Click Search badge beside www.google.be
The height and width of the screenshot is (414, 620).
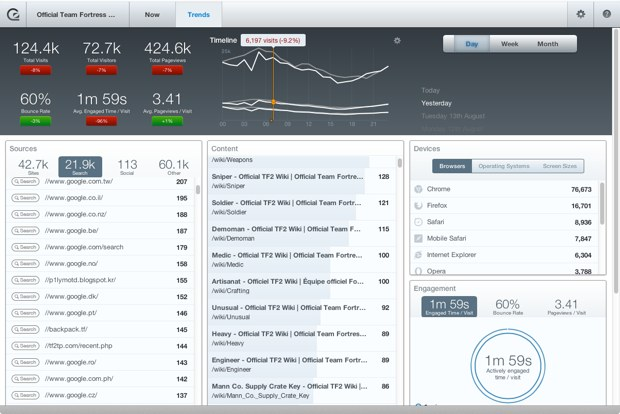pyautogui.click(x=25, y=231)
